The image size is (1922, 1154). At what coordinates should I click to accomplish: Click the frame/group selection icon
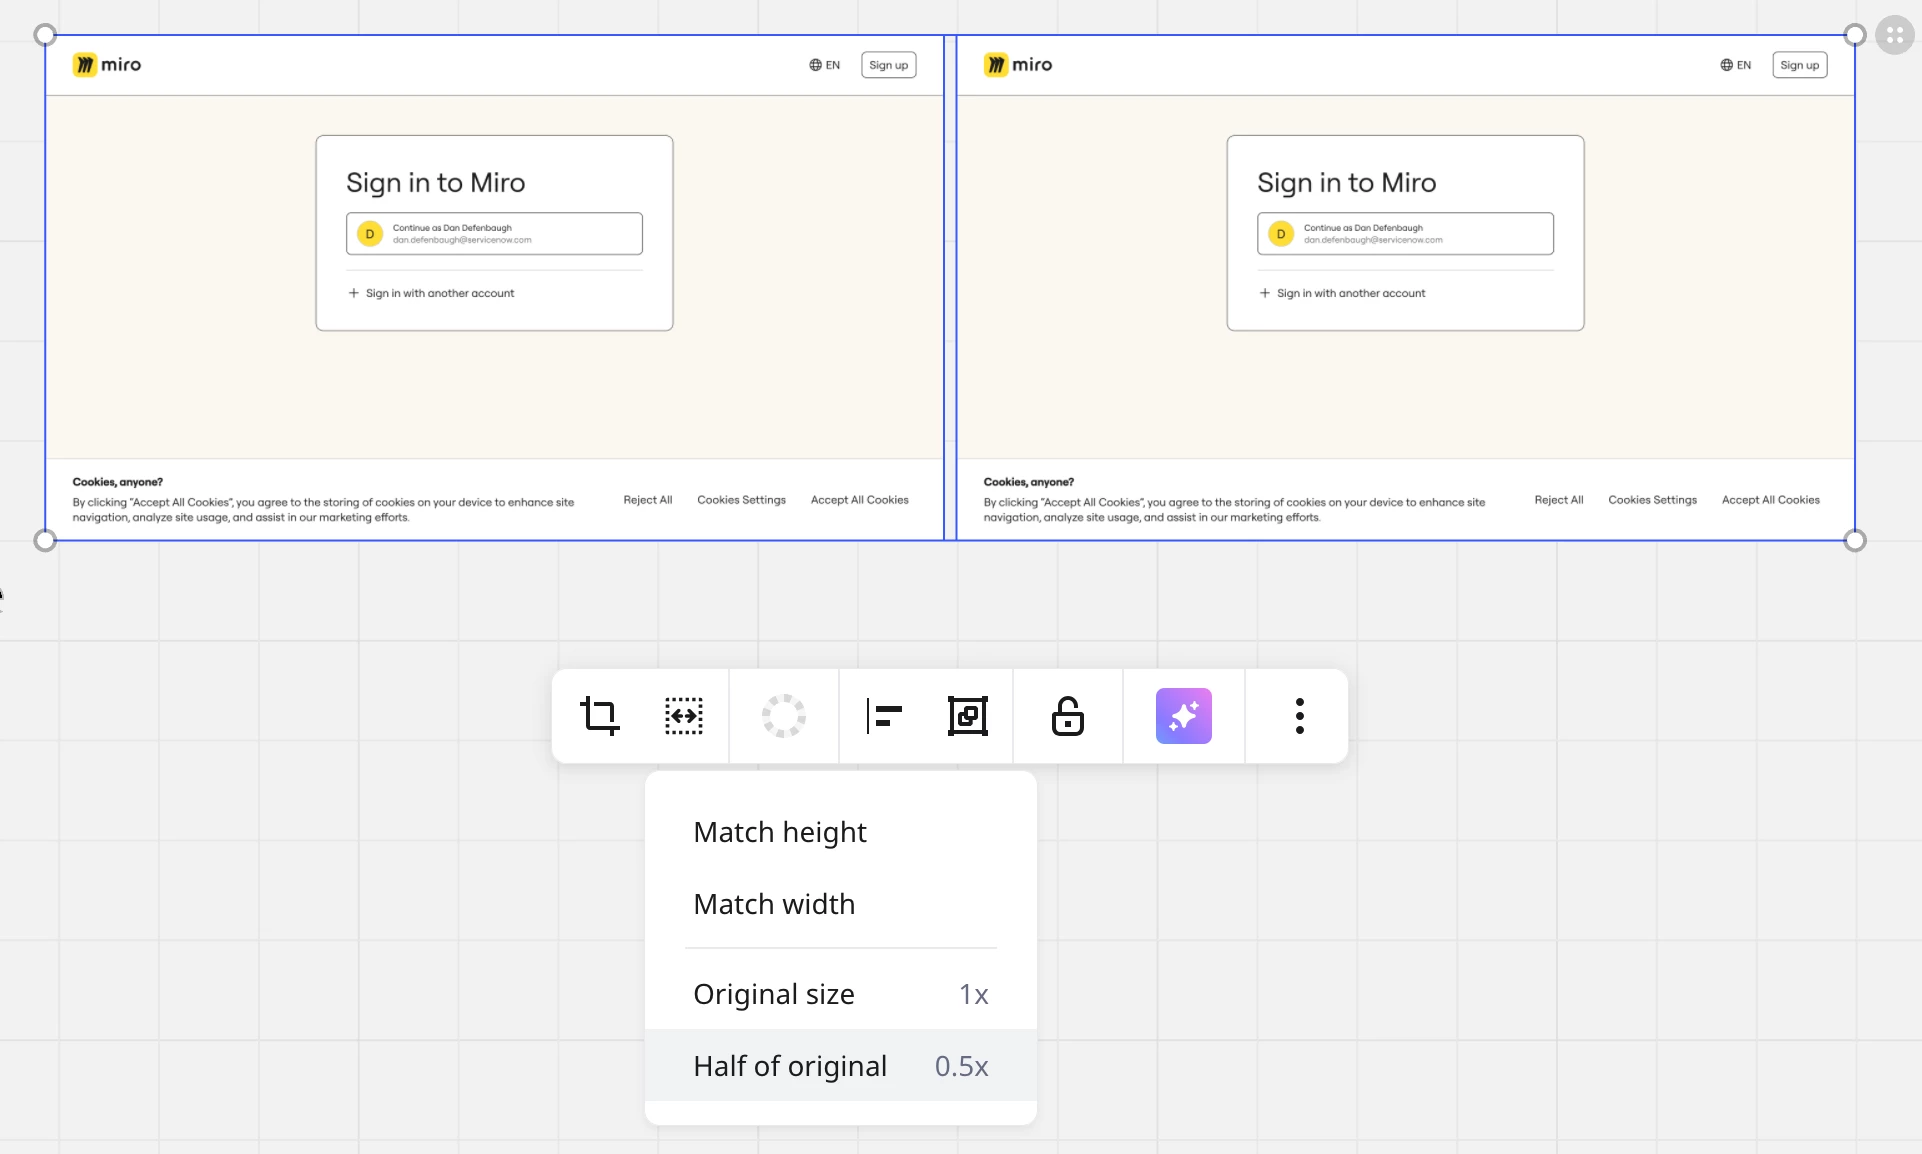coord(967,716)
